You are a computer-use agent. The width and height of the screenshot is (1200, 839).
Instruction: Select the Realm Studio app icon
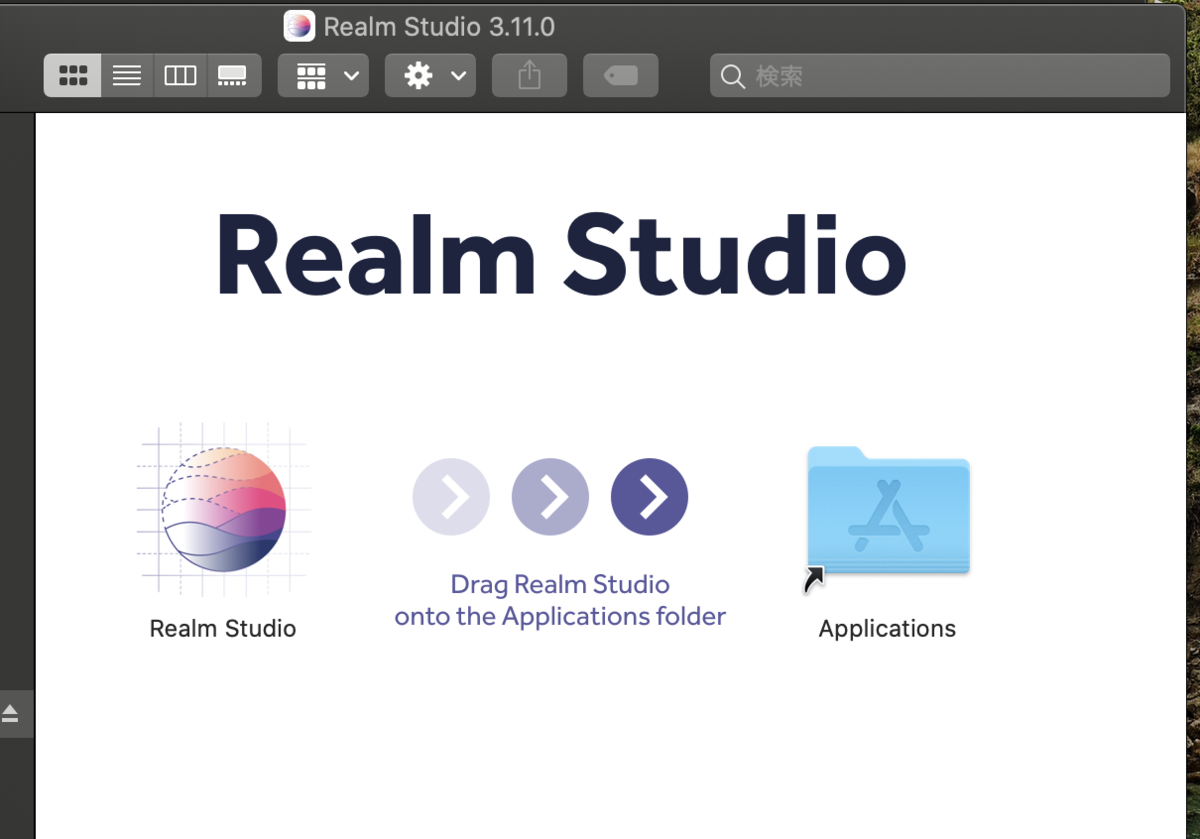pos(223,510)
